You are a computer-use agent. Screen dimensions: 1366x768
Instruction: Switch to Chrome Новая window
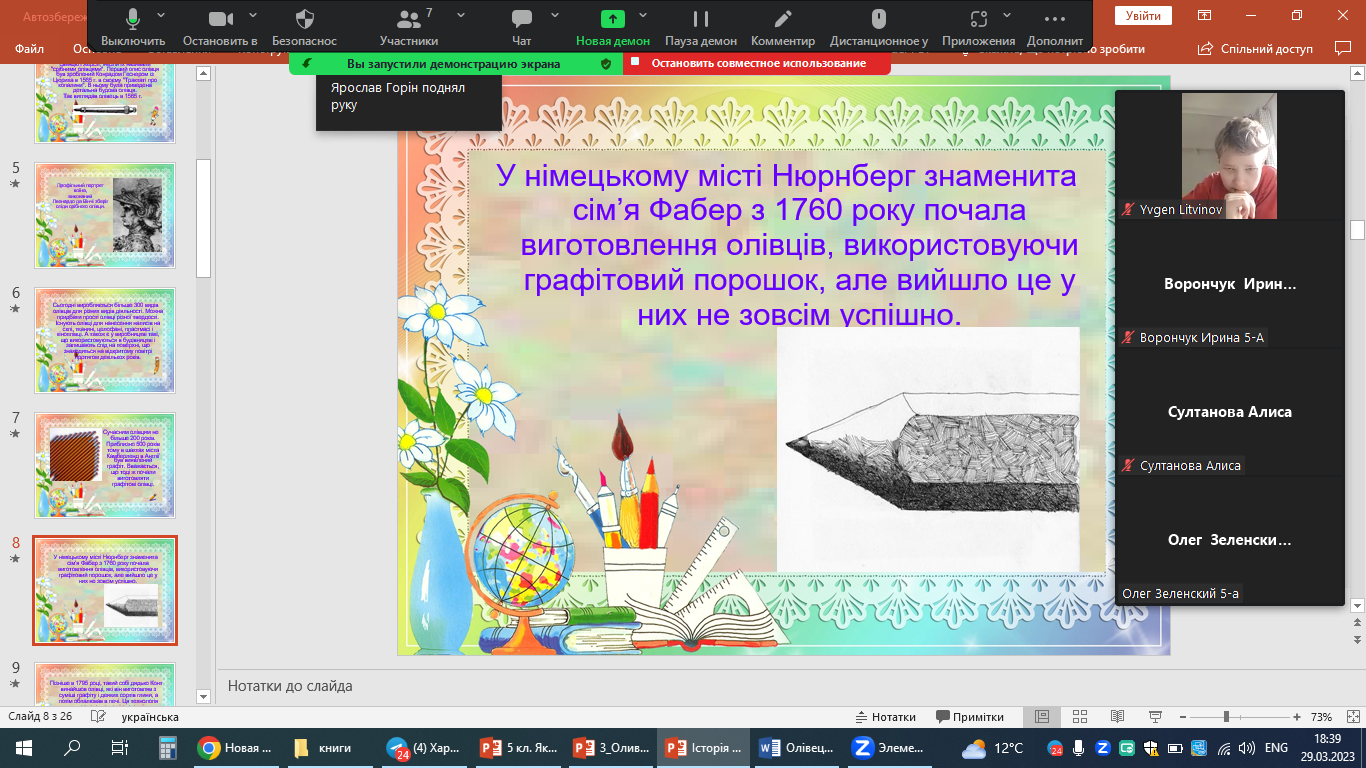(x=236, y=748)
